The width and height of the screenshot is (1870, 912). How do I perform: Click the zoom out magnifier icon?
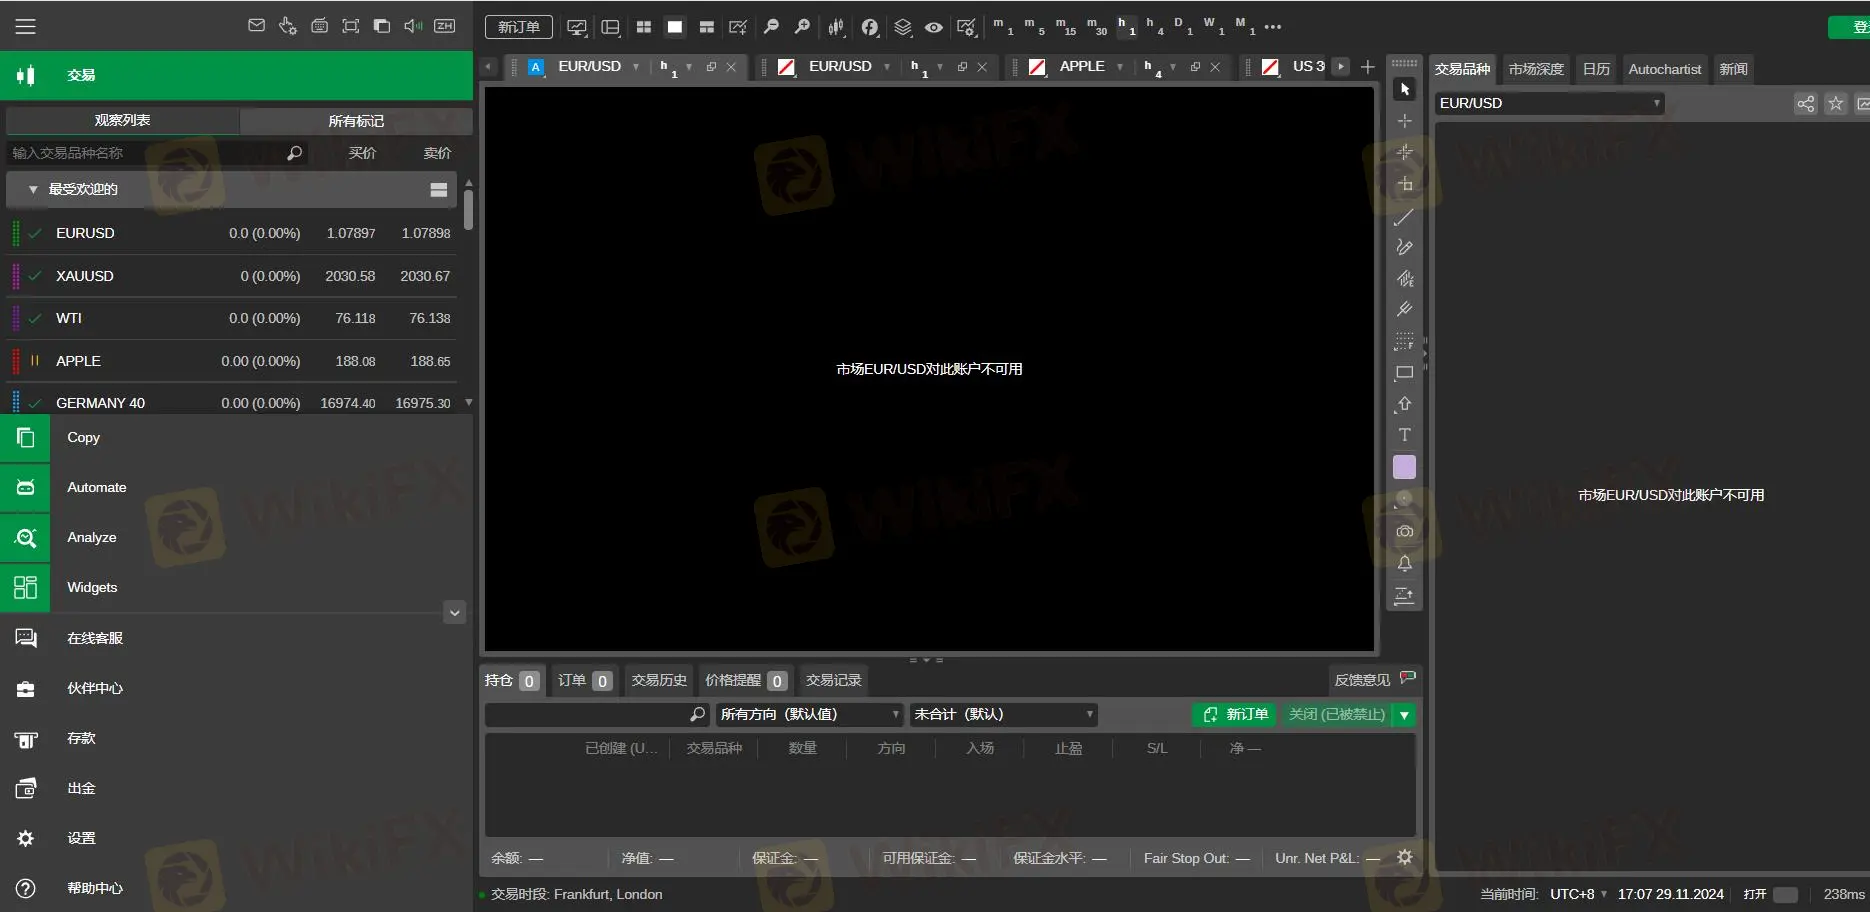(x=771, y=27)
